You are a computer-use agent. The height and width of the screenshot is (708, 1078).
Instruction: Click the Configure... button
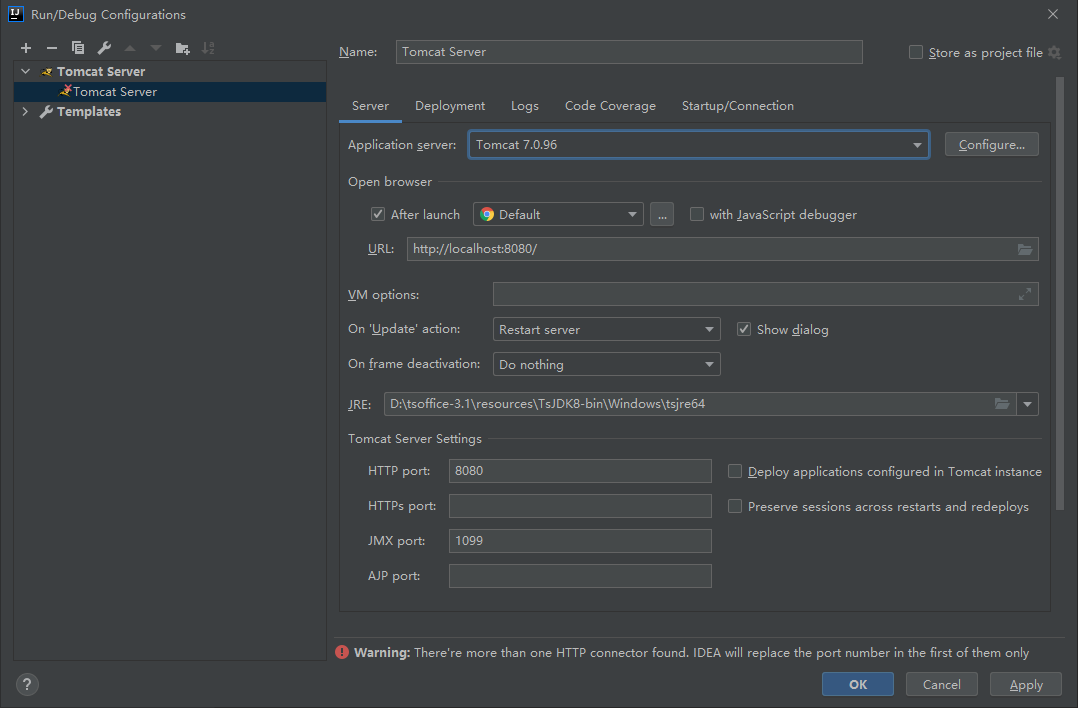991,144
